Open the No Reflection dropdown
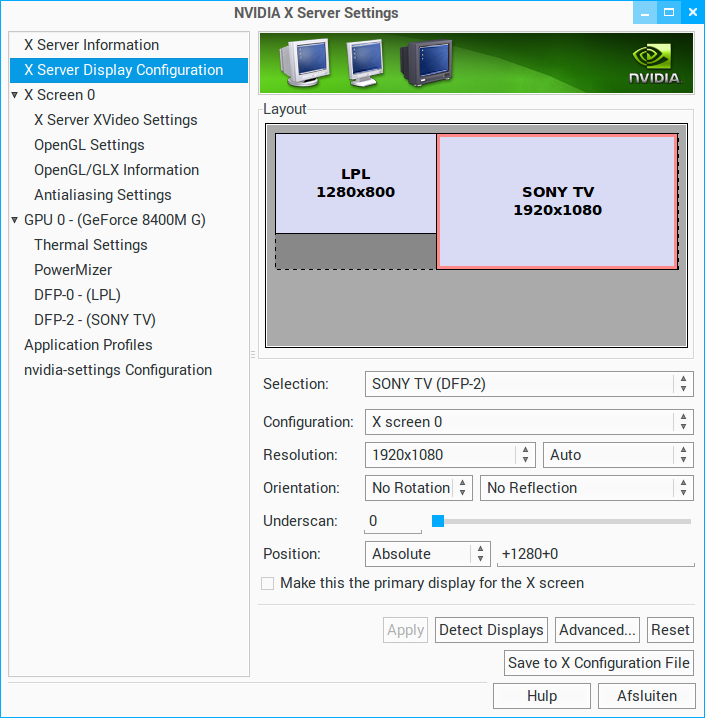The height and width of the screenshot is (718, 705). coord(586,488)
